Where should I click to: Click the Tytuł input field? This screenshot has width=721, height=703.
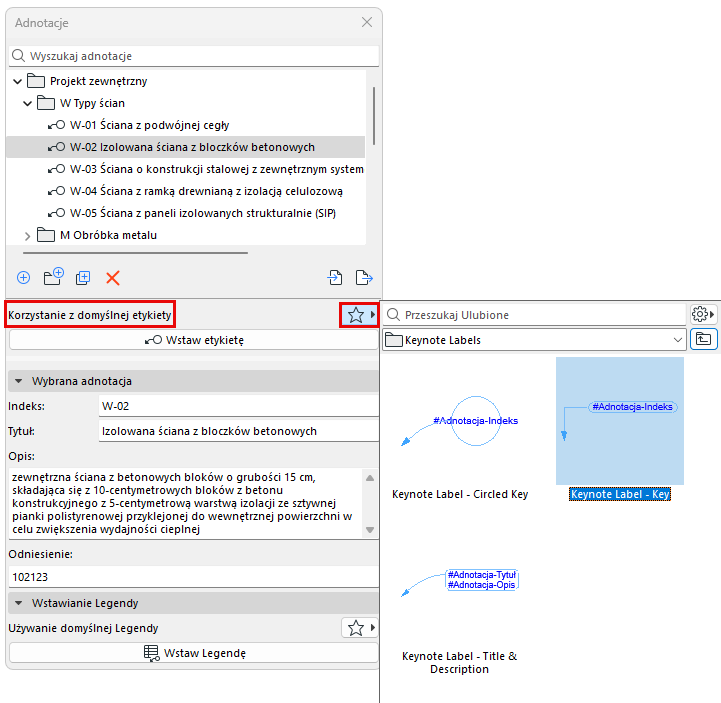(239, 431)
